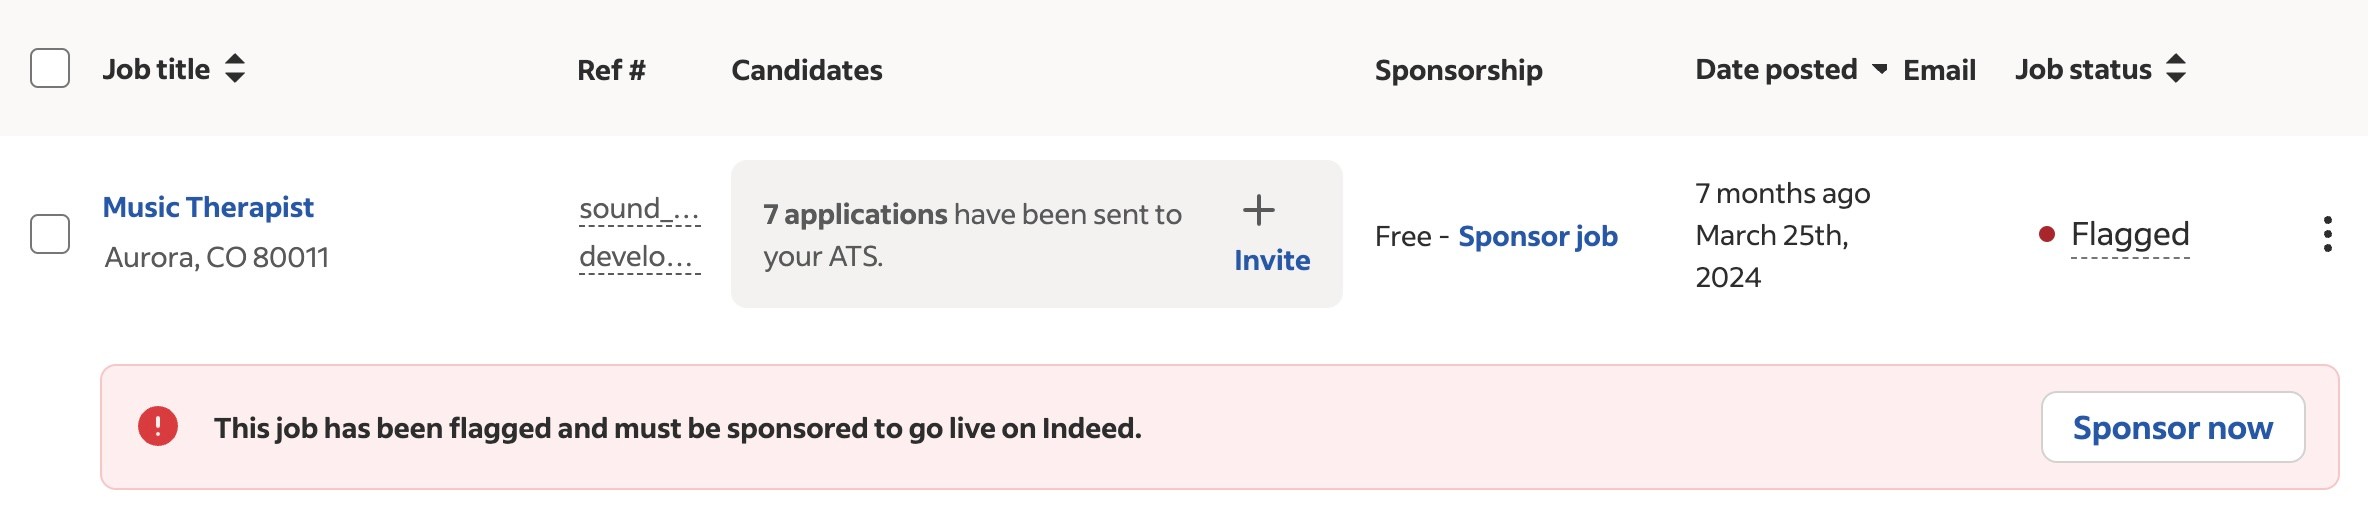Click the Sponsor job link
Viewport: 2368px width, 526px height.
coord(1538,236)
